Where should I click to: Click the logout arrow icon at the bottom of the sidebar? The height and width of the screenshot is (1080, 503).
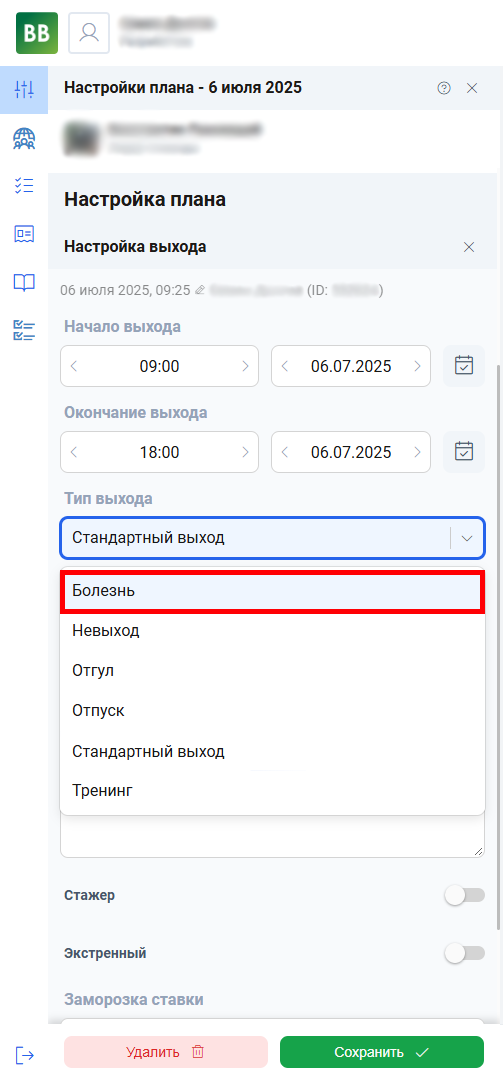(24, 1054)
